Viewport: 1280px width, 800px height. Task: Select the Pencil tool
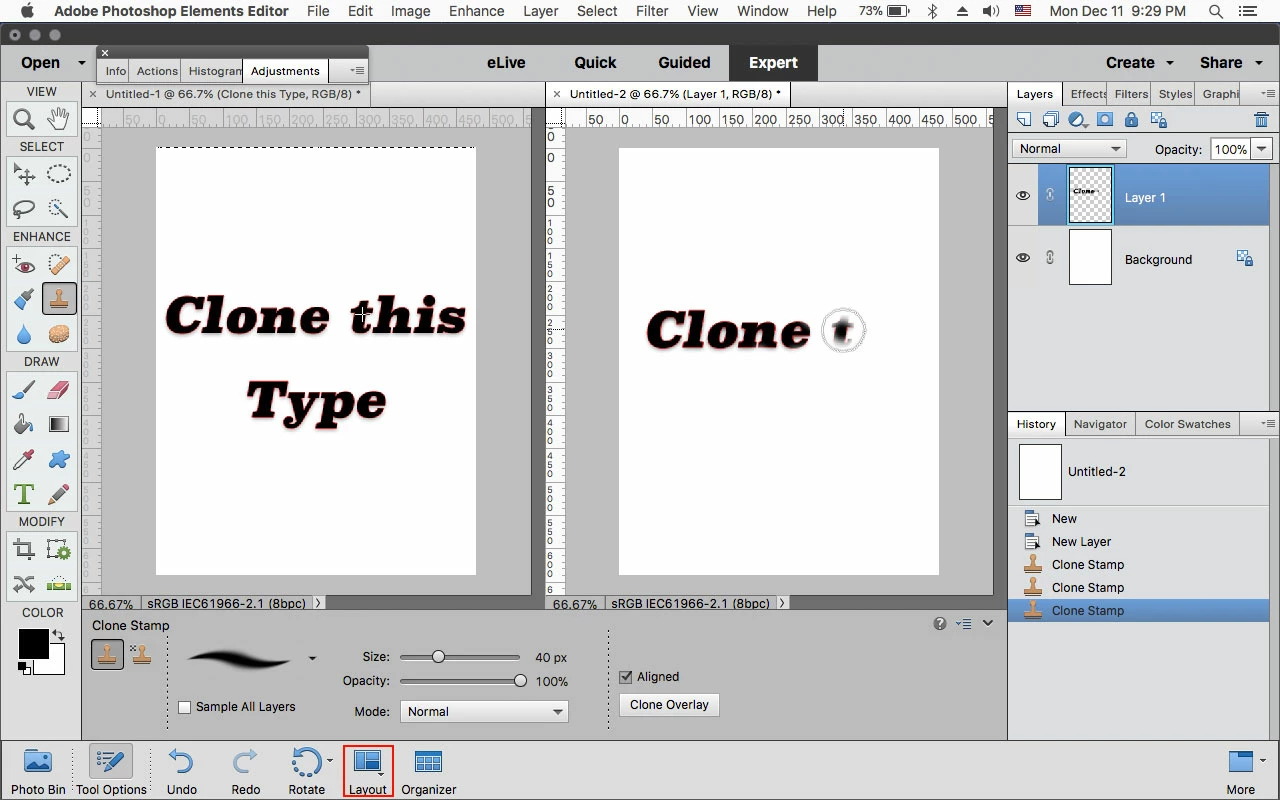[59, 494]
